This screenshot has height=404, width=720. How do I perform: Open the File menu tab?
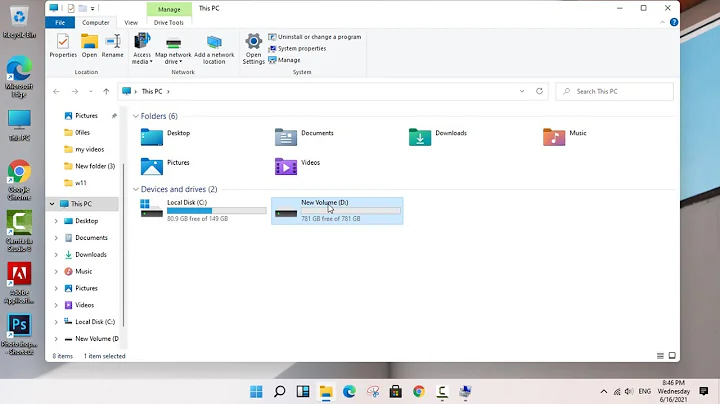tap(61, 22)
